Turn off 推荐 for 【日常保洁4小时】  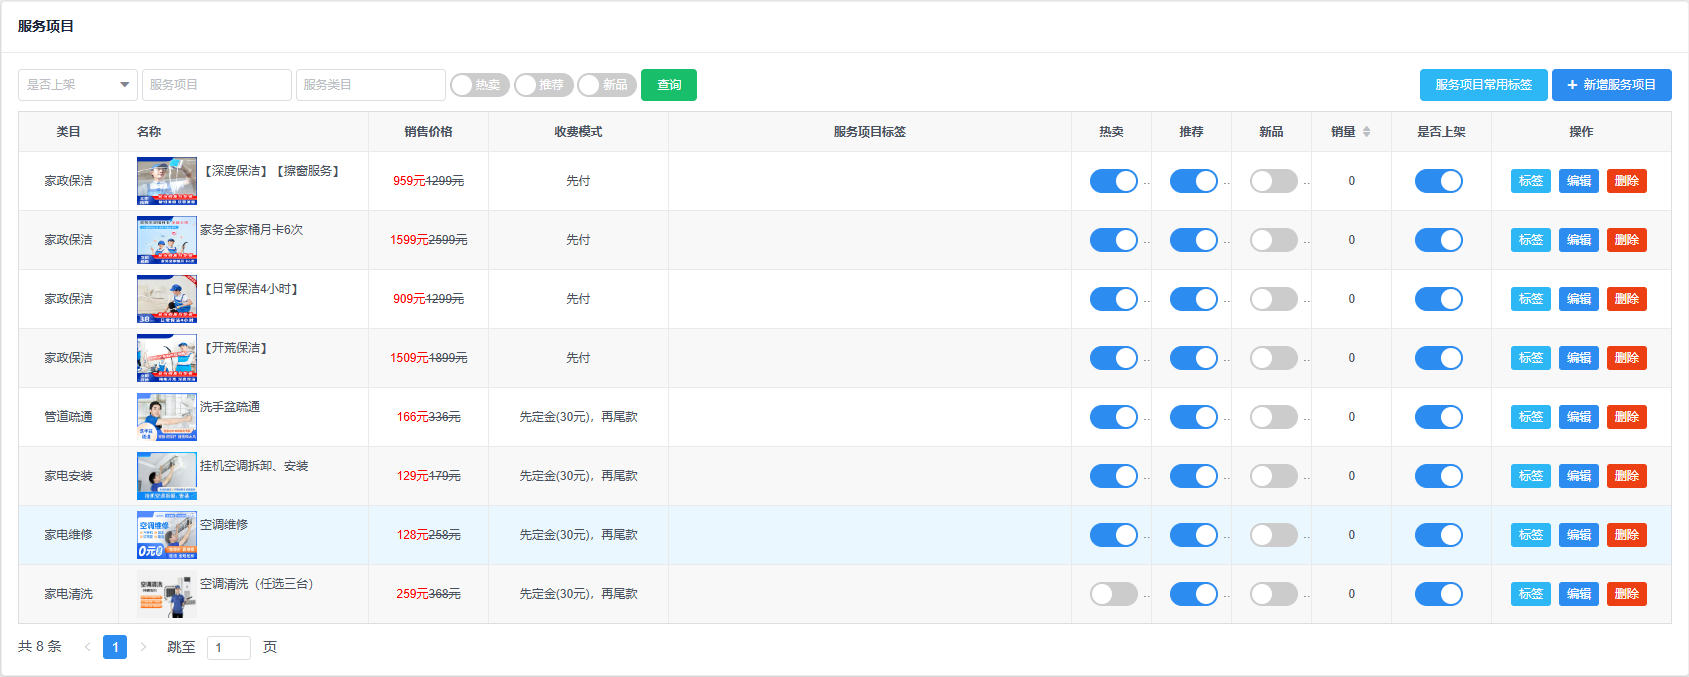(1193, 299)
